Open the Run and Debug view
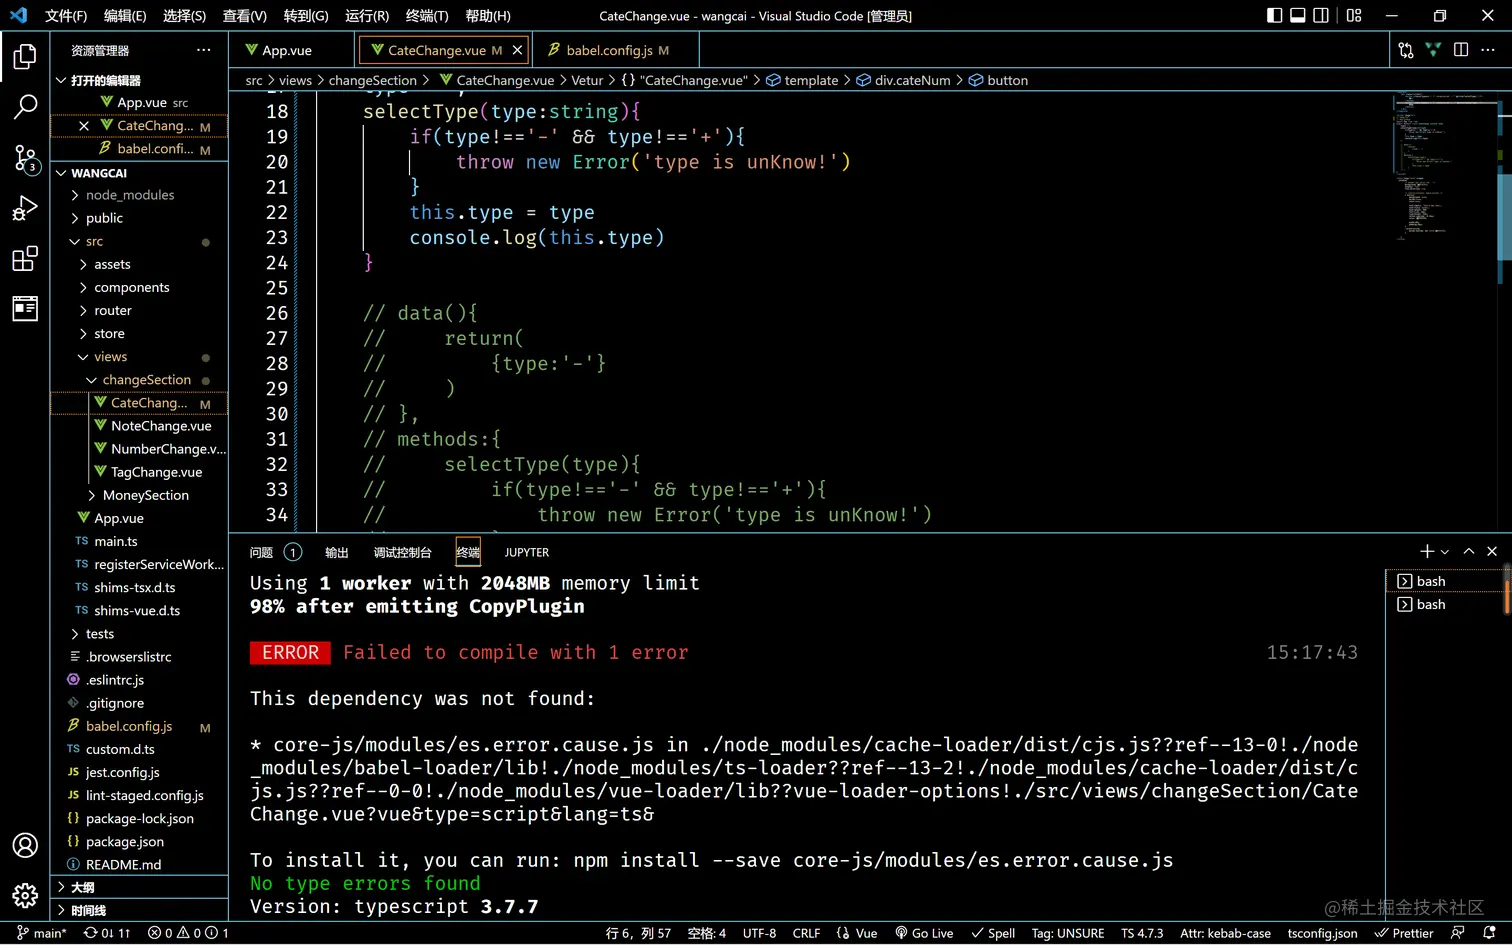Image resolution: width=1512 pixels, height=945 pixels. [x=25, y=208]
